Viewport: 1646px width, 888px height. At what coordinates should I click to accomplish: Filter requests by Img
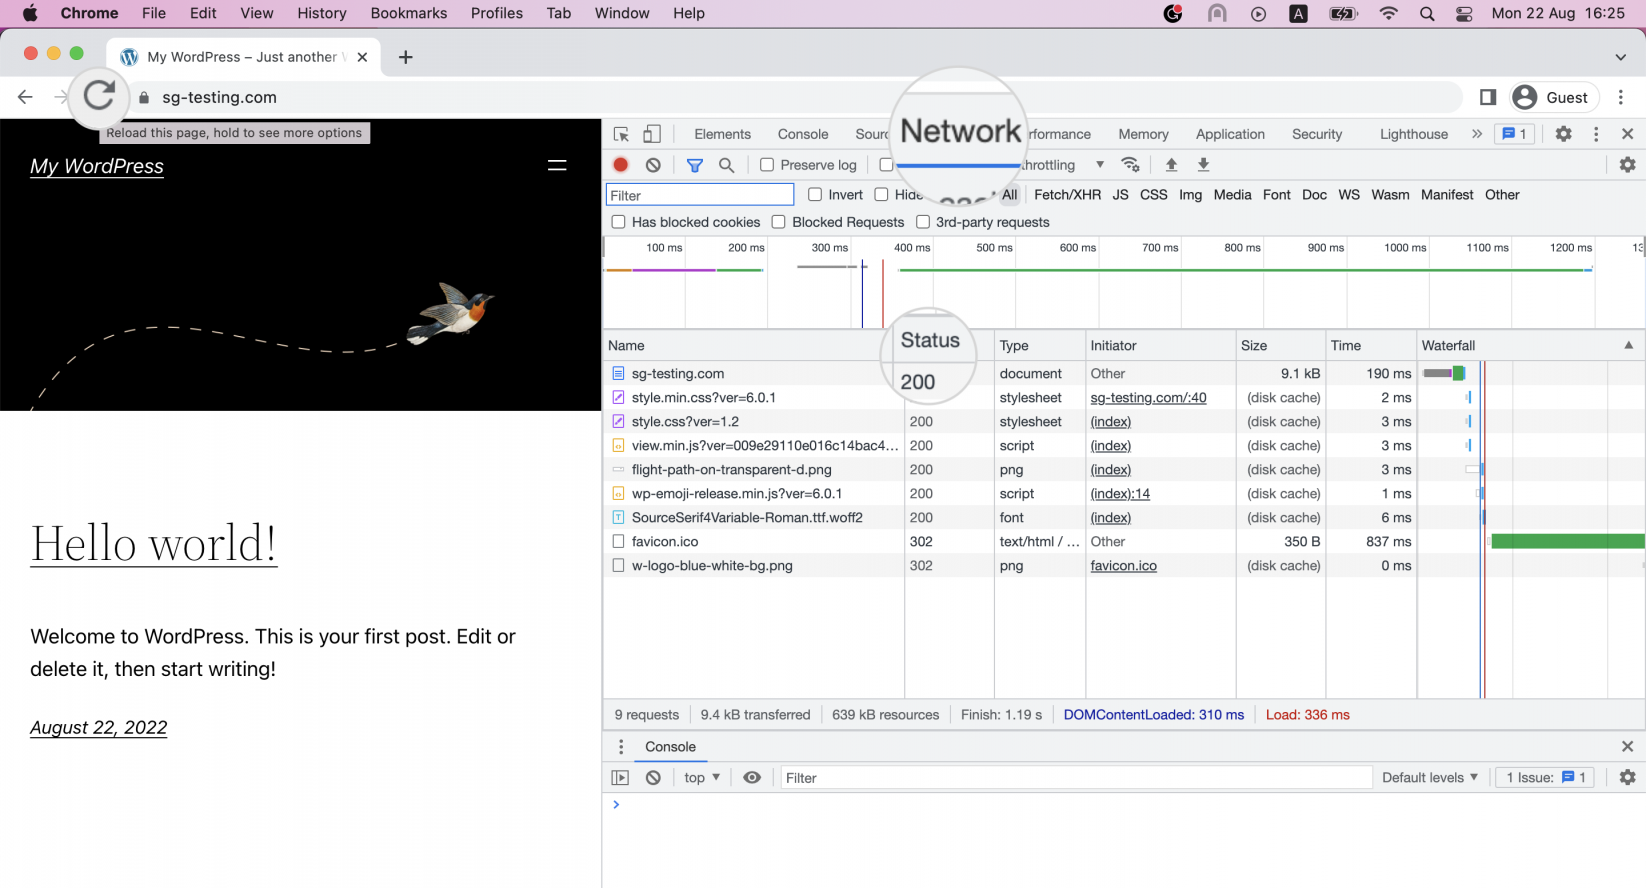click(1190, 195)
